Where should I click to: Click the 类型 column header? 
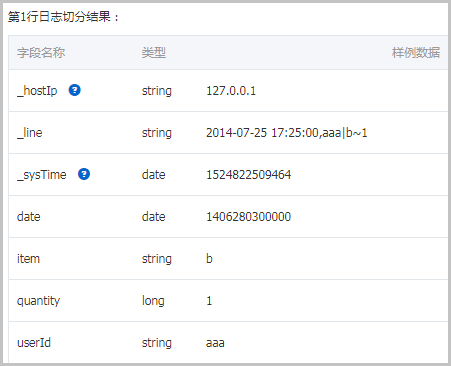click(x=154, y=53)
